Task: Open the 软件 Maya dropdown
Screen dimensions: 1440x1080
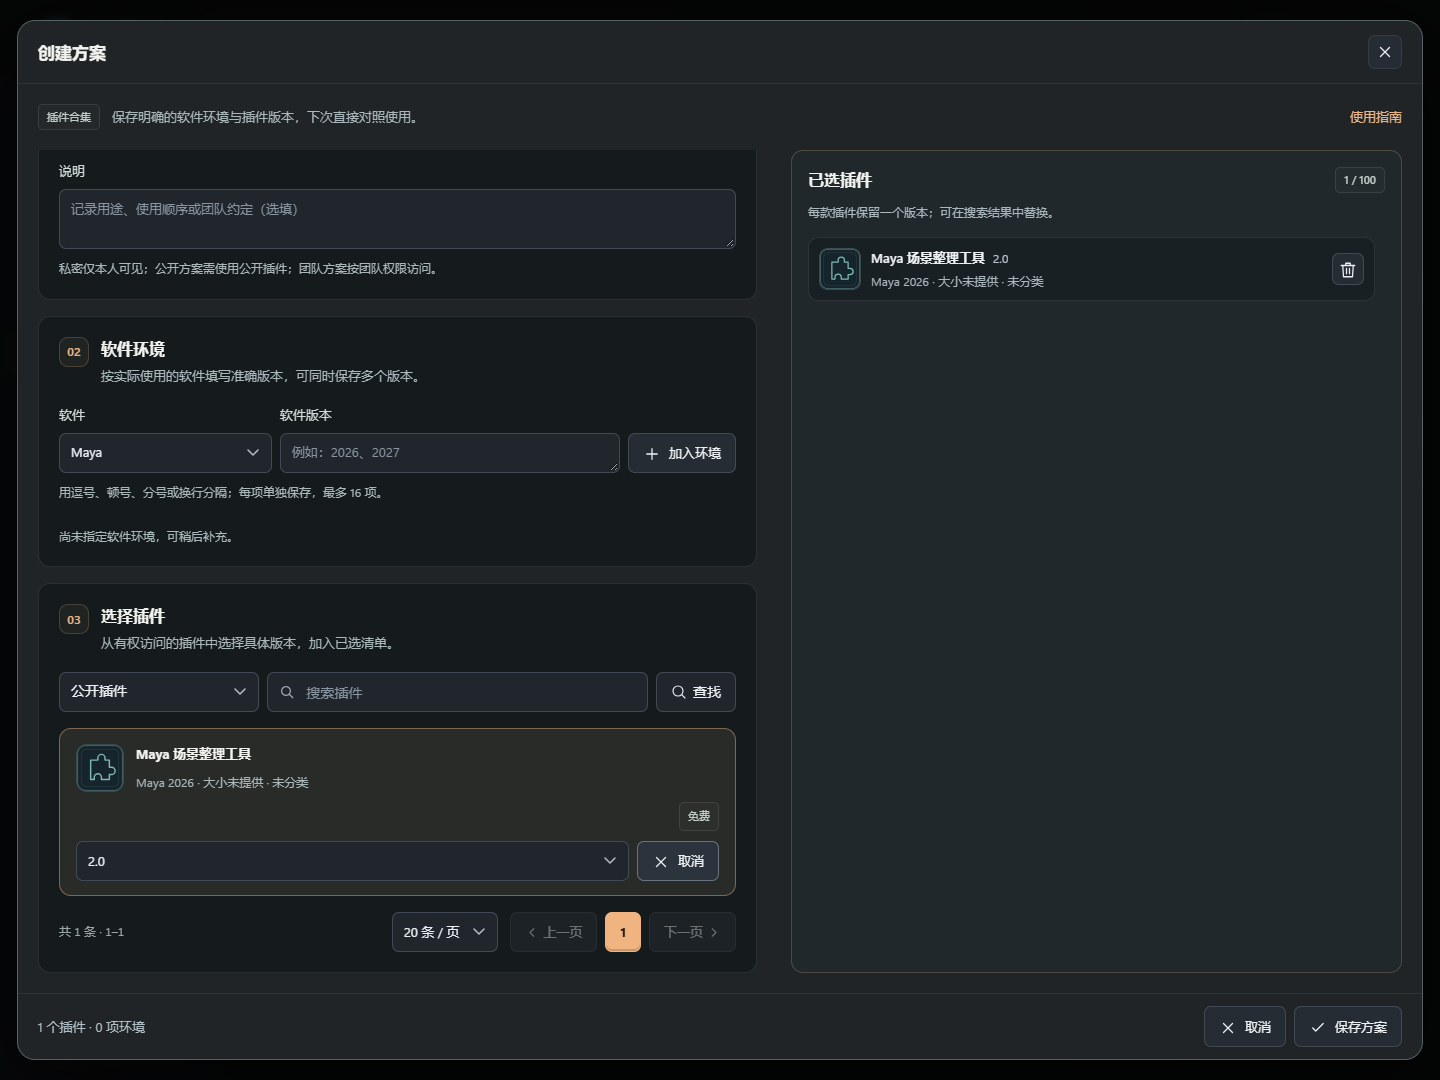Action: pyautogui.click(x=165, y=453)
